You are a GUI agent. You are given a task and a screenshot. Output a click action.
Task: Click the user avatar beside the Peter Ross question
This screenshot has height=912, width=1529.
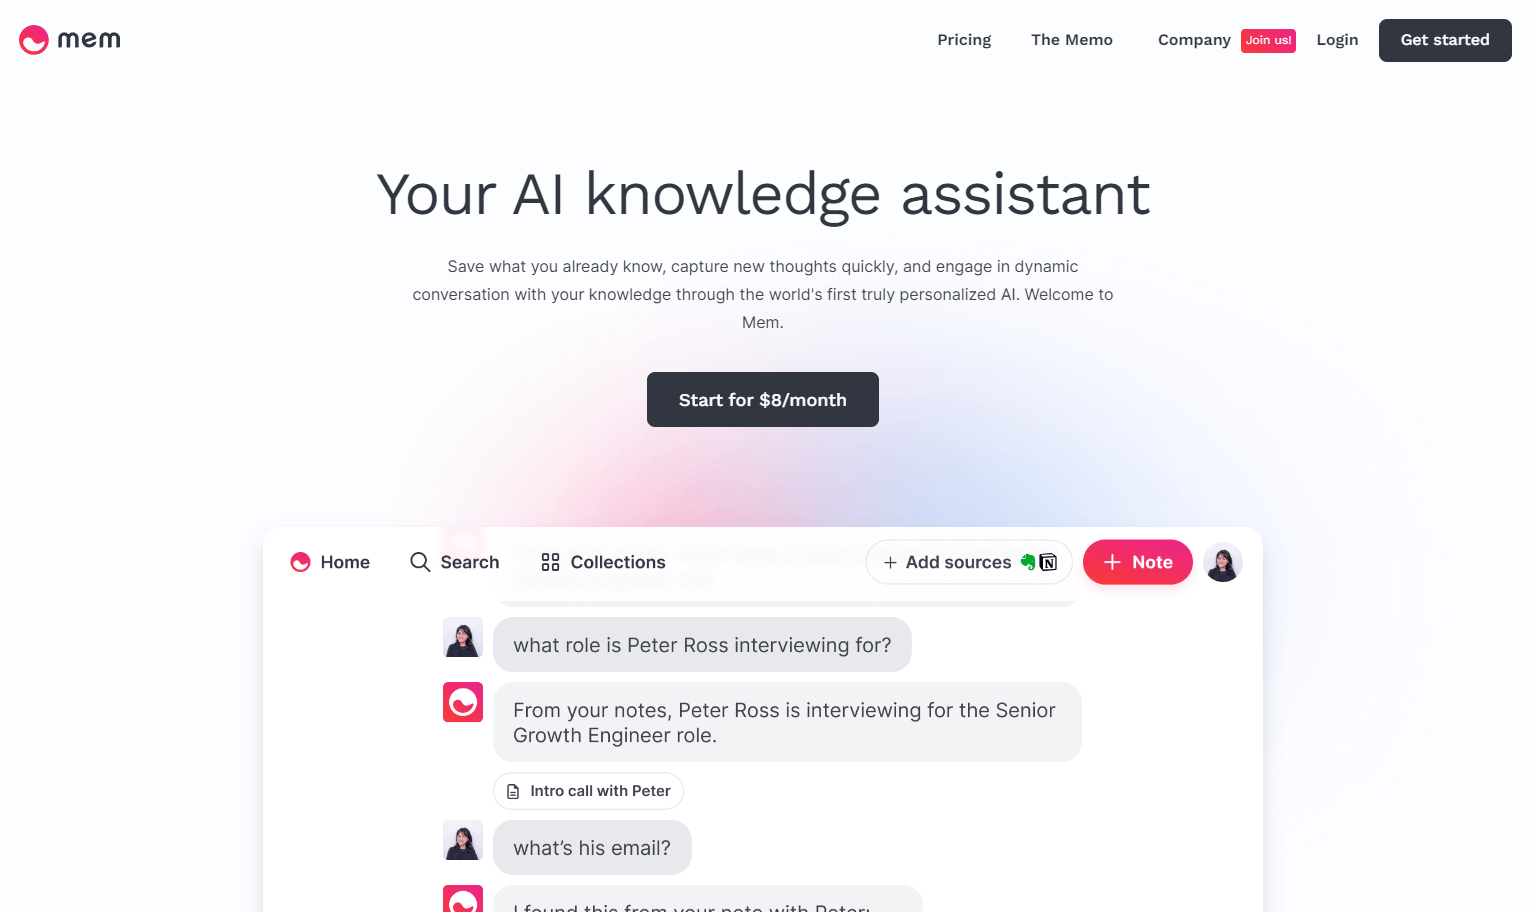(x=463, y=637)
